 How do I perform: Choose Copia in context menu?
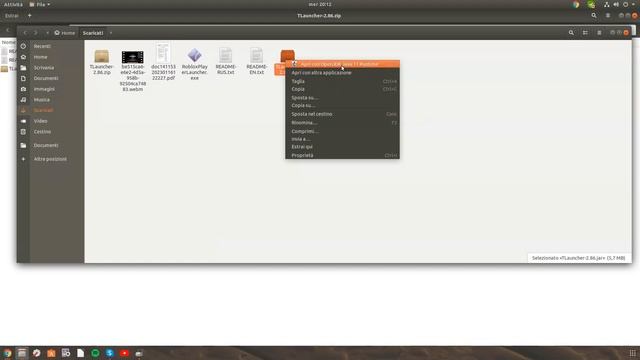(x=342, y=89)
